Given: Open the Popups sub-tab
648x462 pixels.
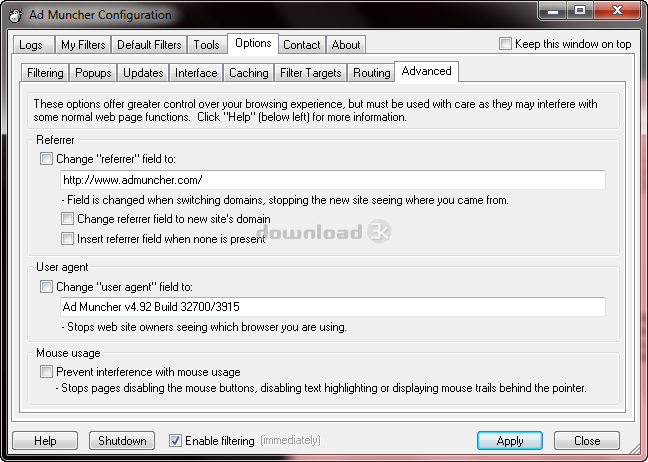Looking at the screenshot, I should pyautogui.click(x=93, y=73).
